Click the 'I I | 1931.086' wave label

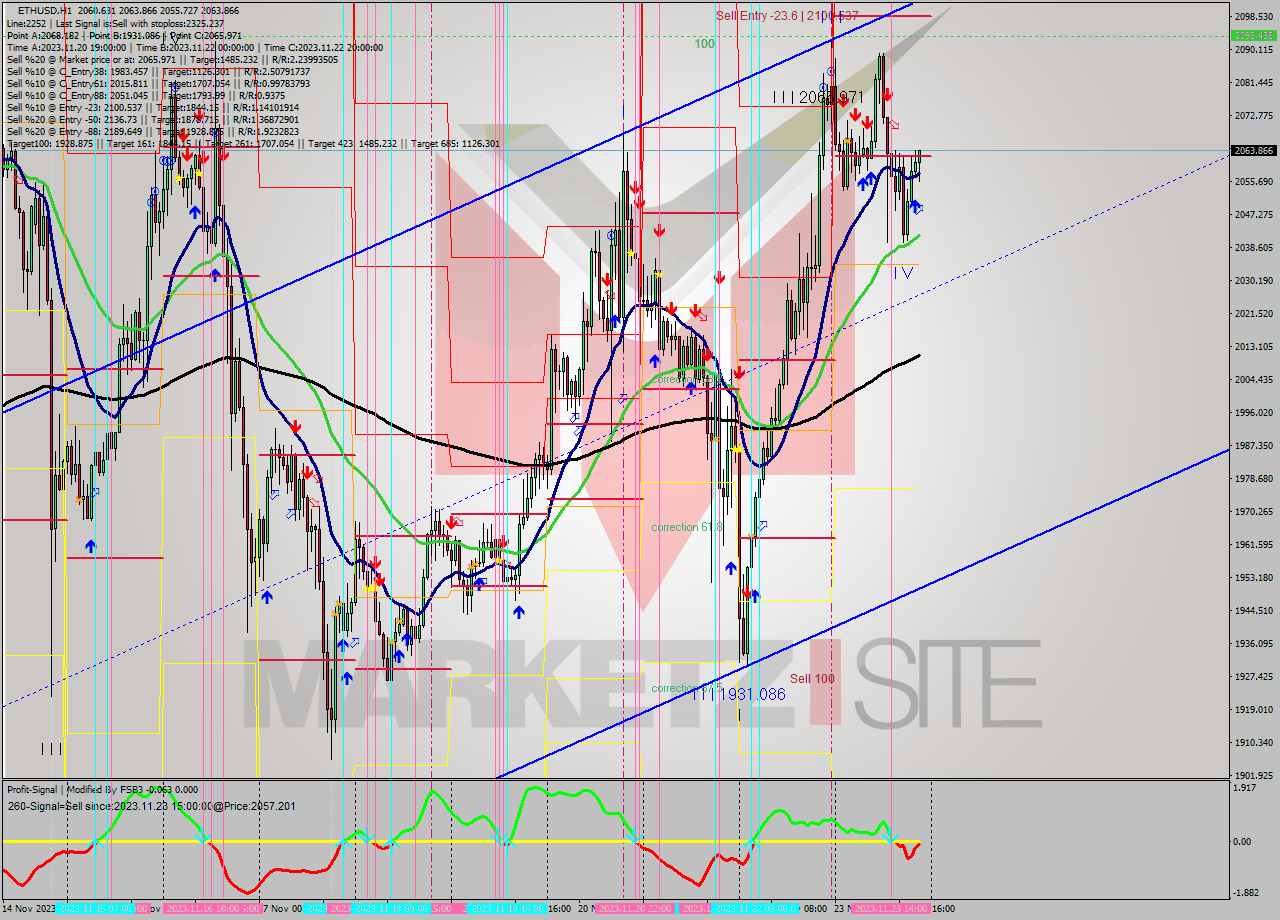click(738, 693)
